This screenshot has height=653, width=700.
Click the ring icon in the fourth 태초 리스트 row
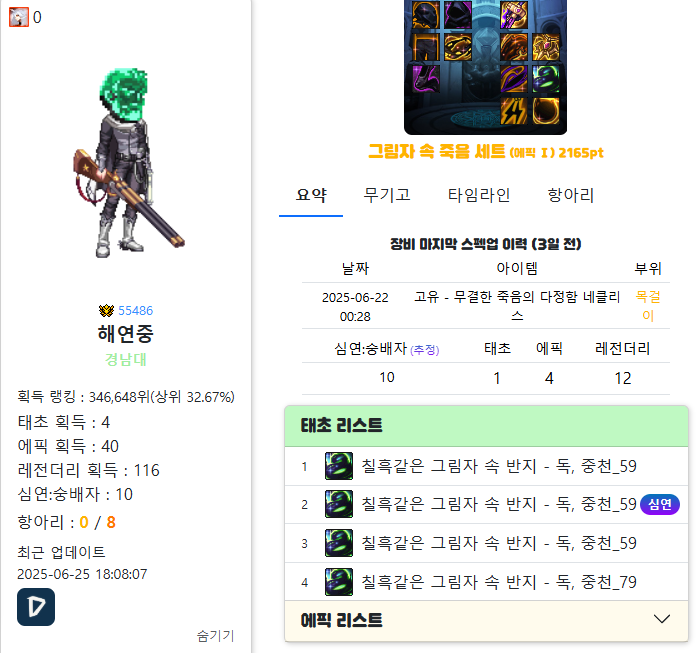339,582
